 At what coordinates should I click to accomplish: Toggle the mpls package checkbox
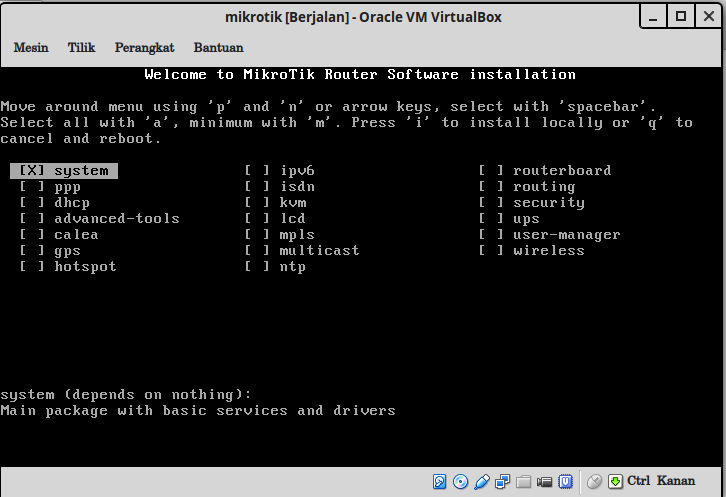coord(257,234)
